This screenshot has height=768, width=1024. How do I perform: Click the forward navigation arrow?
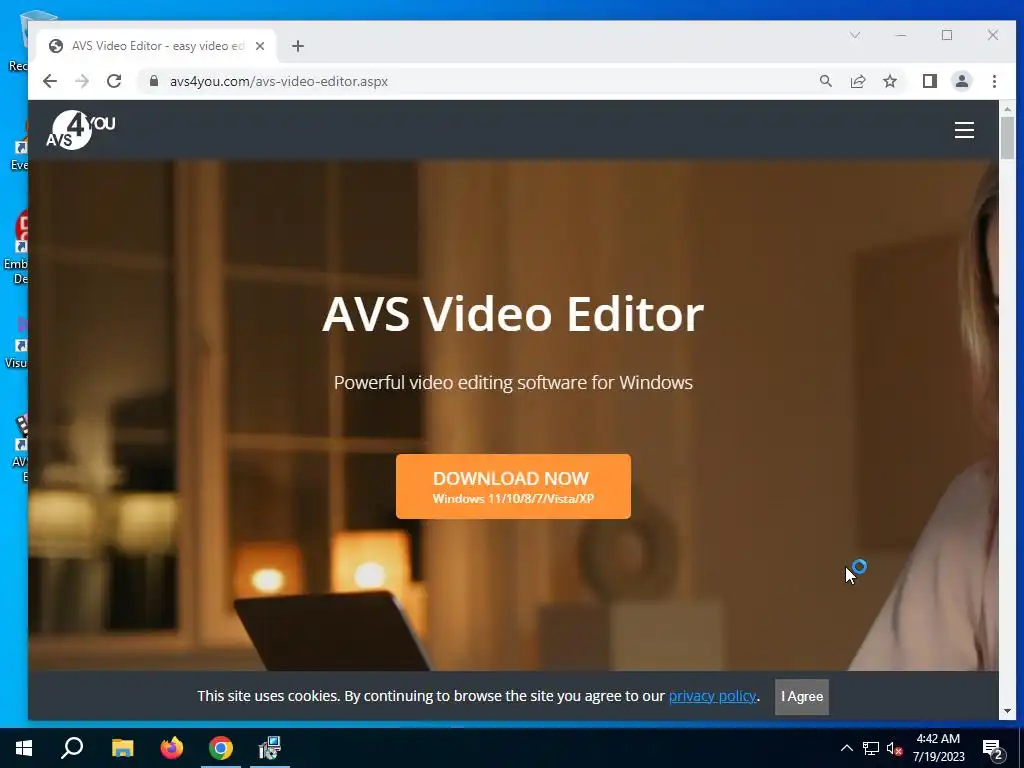pyautogui.click(x=82, y=81)
